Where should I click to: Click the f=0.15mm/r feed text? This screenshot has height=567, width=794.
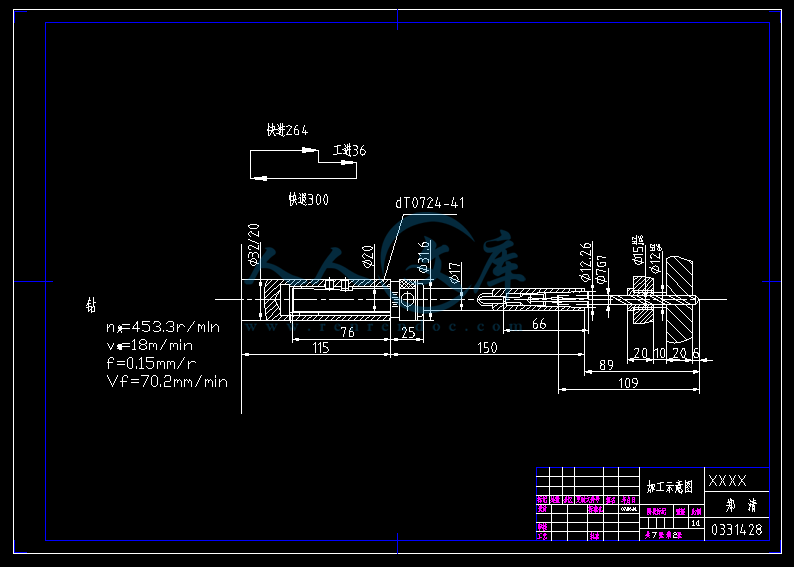(151, 363)
